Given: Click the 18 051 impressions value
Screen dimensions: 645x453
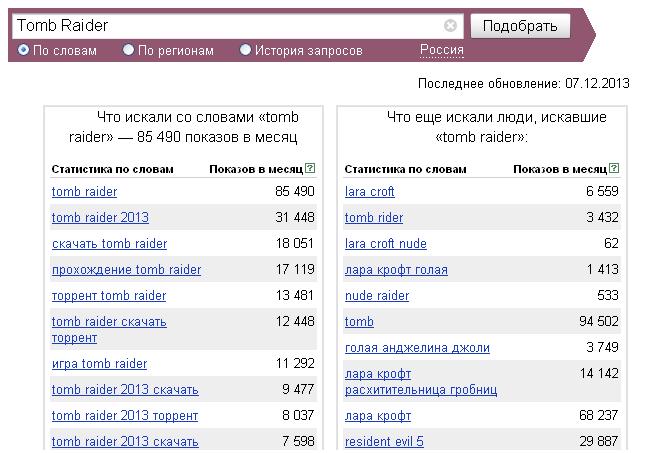Looking at the screenshot, I should pyautogui.click(x=295, y=243).
